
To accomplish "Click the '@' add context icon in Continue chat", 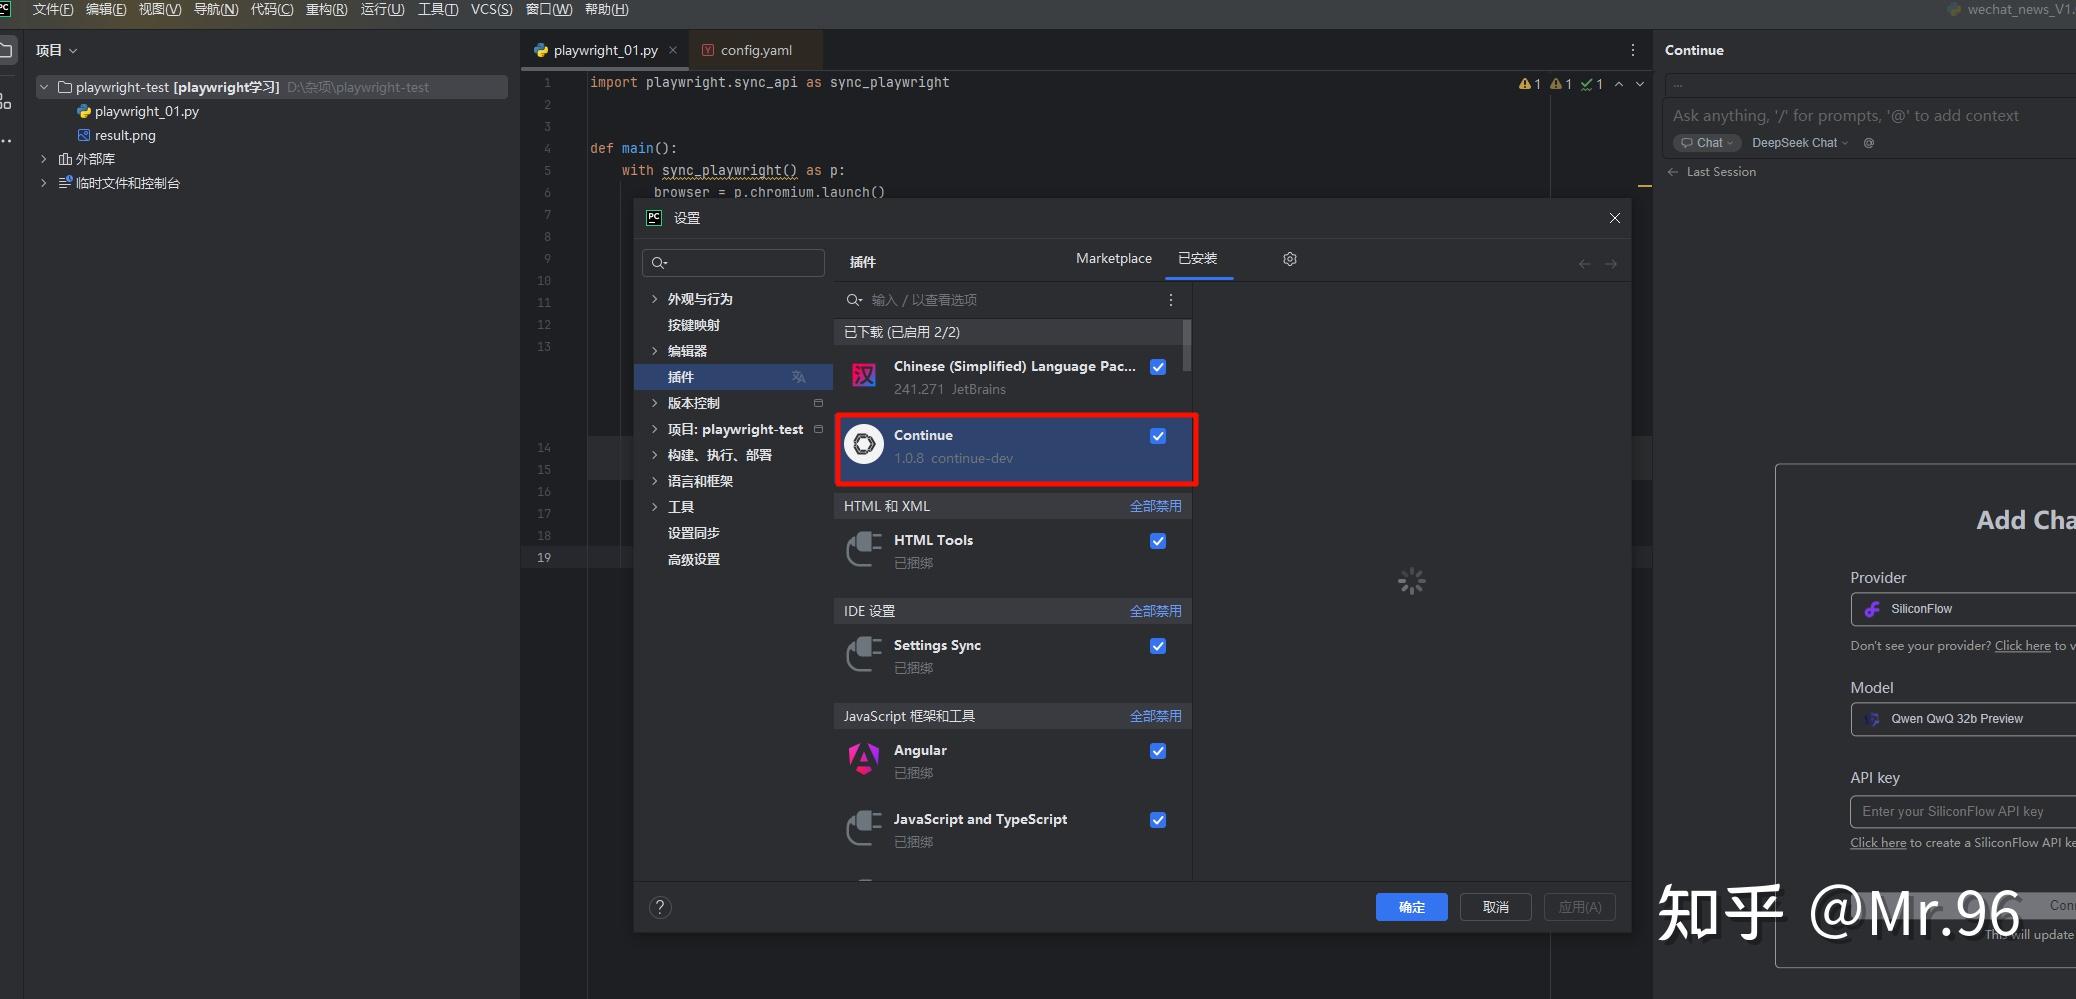I will click(1867, 143).
